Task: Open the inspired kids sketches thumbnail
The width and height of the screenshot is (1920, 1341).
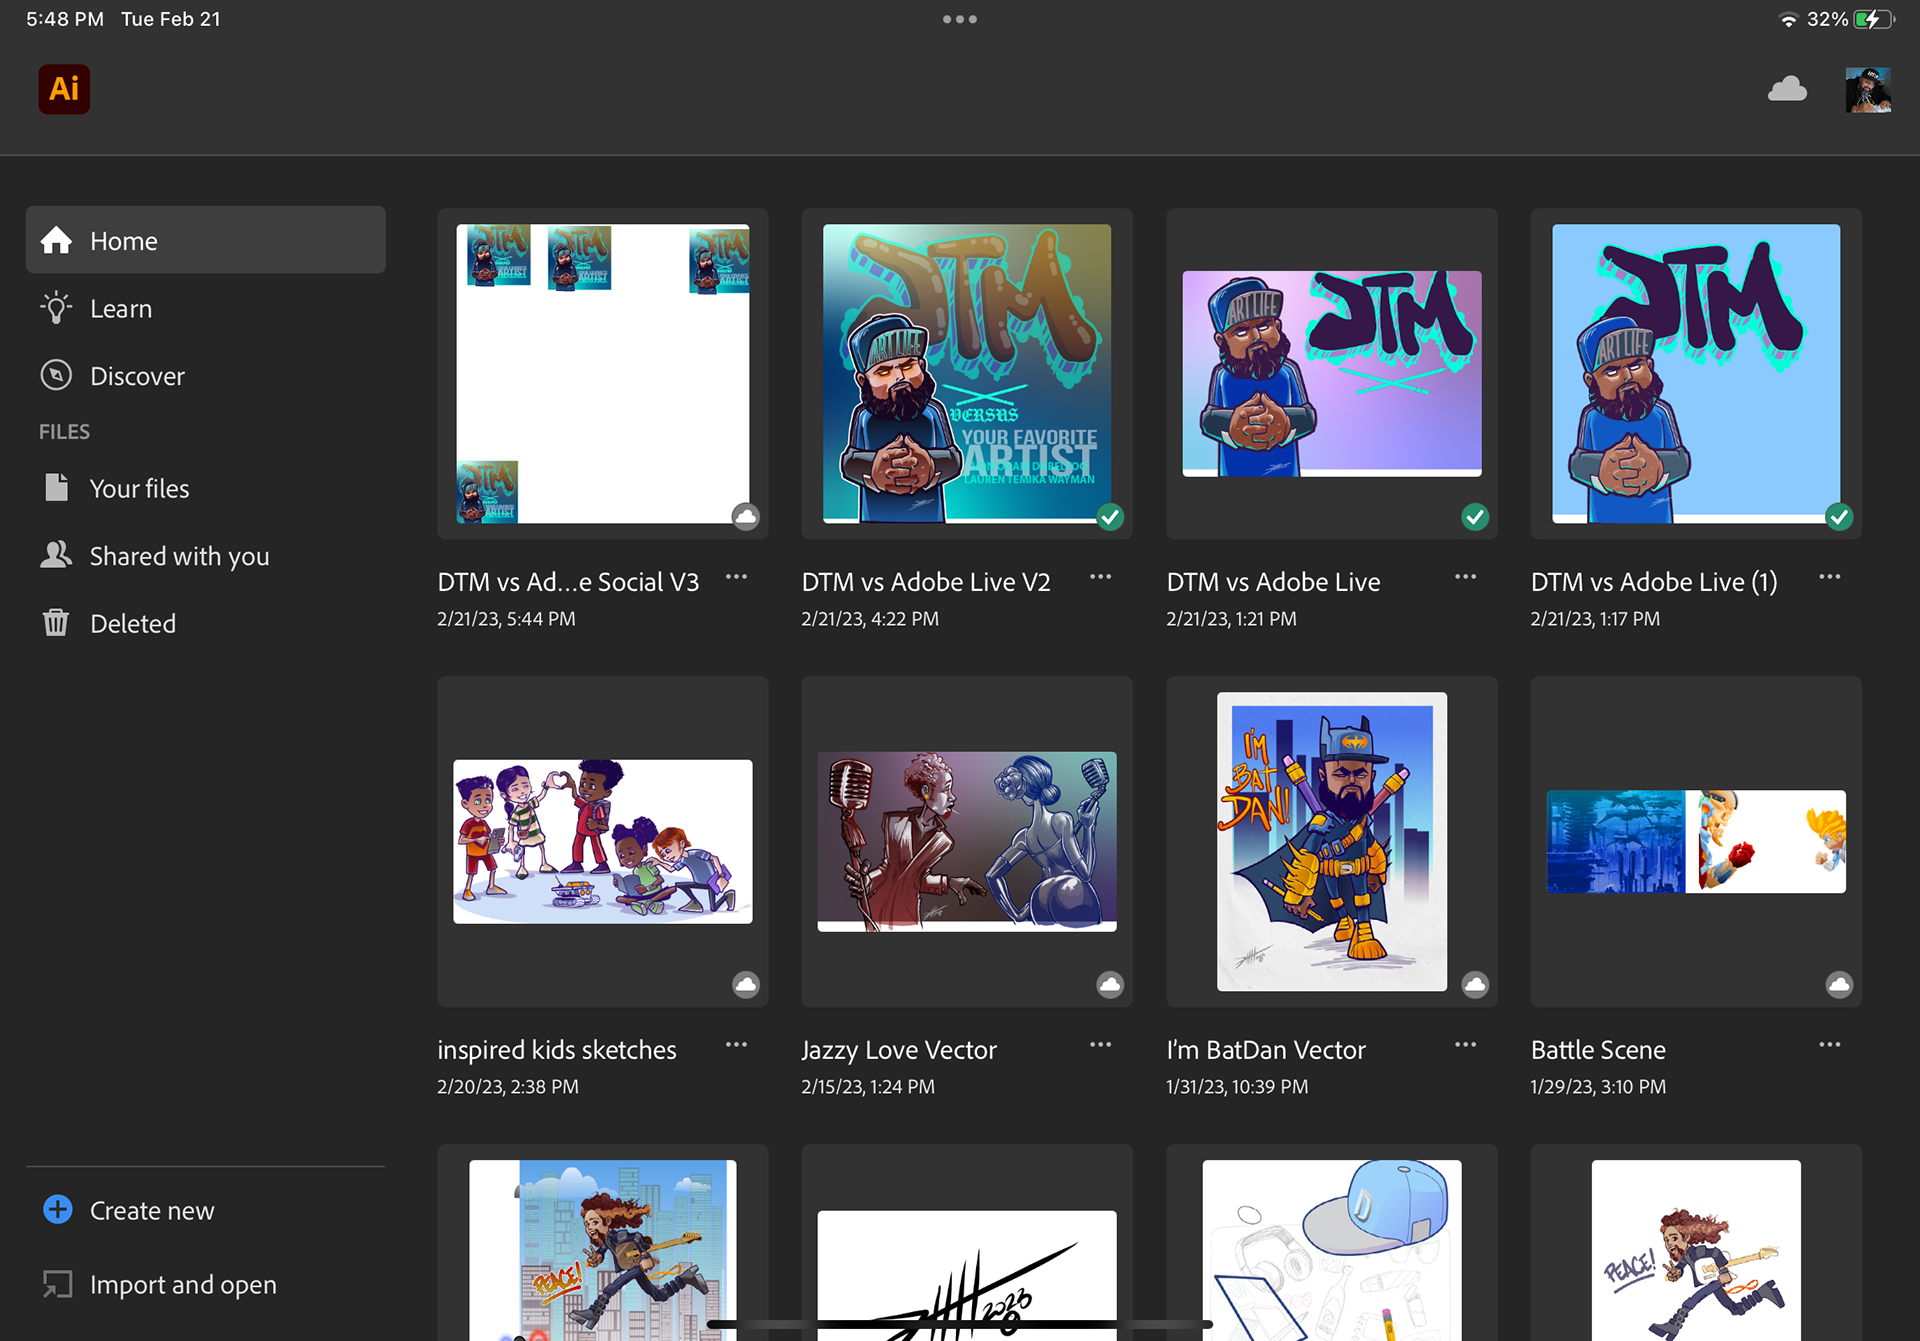Action: coord(602,842)
